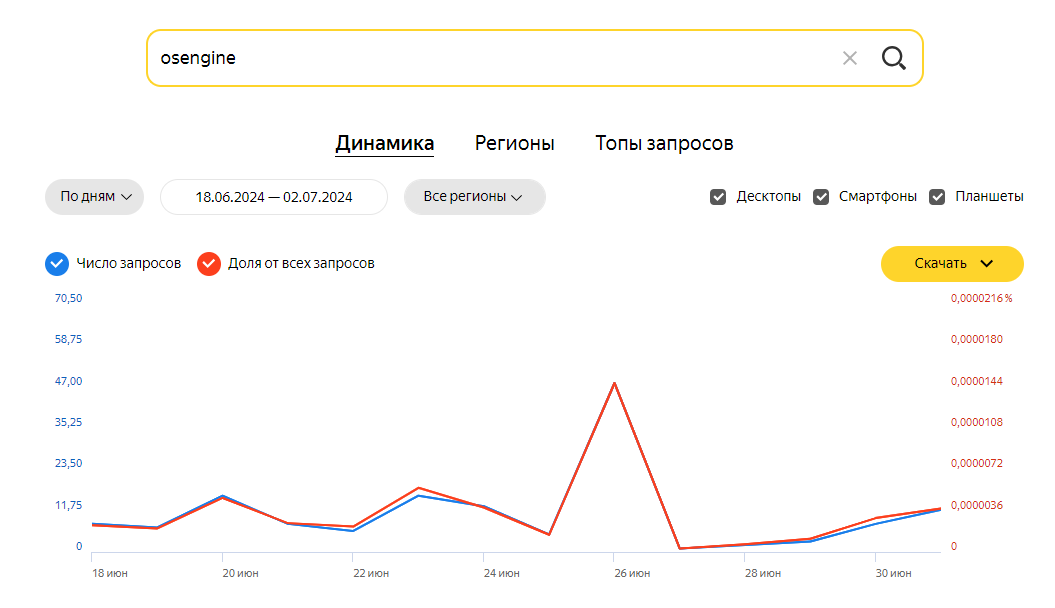Open the По дням grouping dropdown
1055x608 pixels.
point(95,197)
